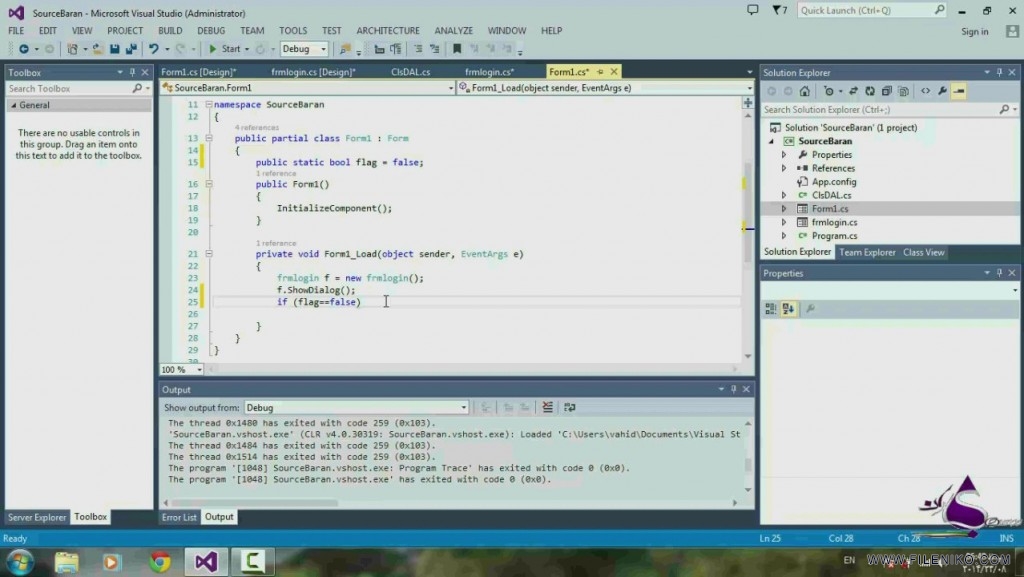Auto-hide the Toolbox panel with pin
Image resolution: width=1024 pixels, height=577 pixels.
[132, 72]
